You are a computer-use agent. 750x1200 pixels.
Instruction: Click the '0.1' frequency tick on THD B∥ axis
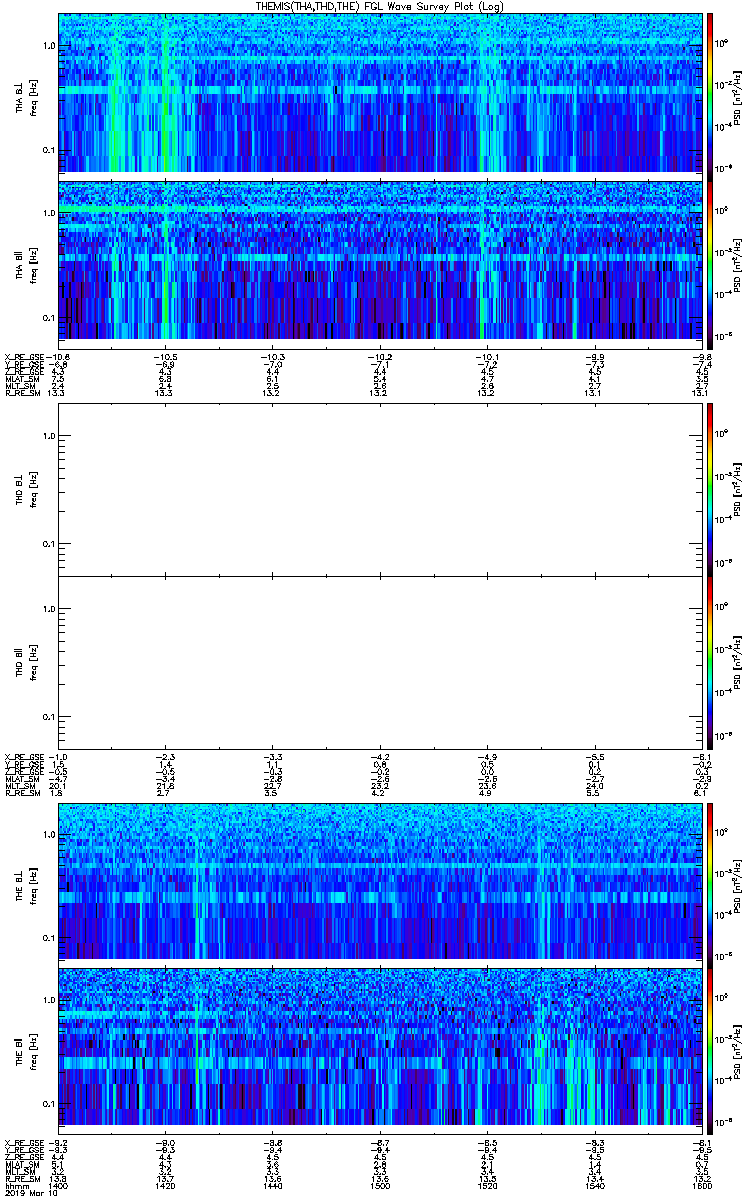pyautogui.click(x=49, y=718)
